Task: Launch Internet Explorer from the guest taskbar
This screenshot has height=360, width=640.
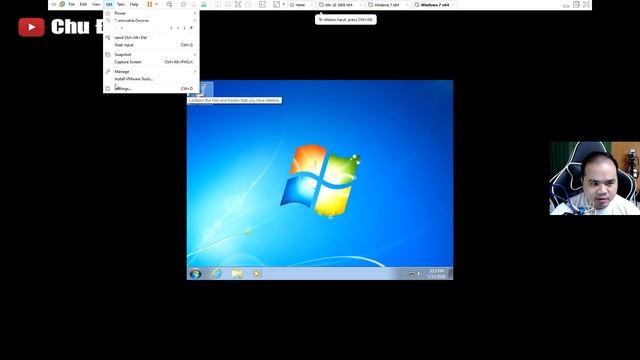Action: tap(216, 273)
